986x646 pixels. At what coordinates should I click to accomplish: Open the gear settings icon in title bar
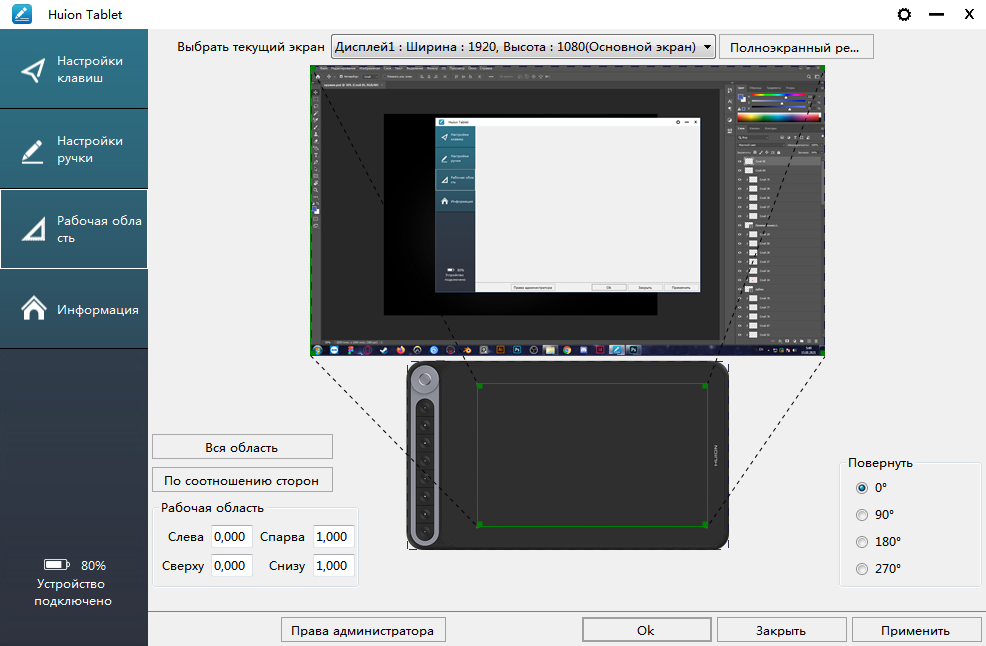point(905,15)
